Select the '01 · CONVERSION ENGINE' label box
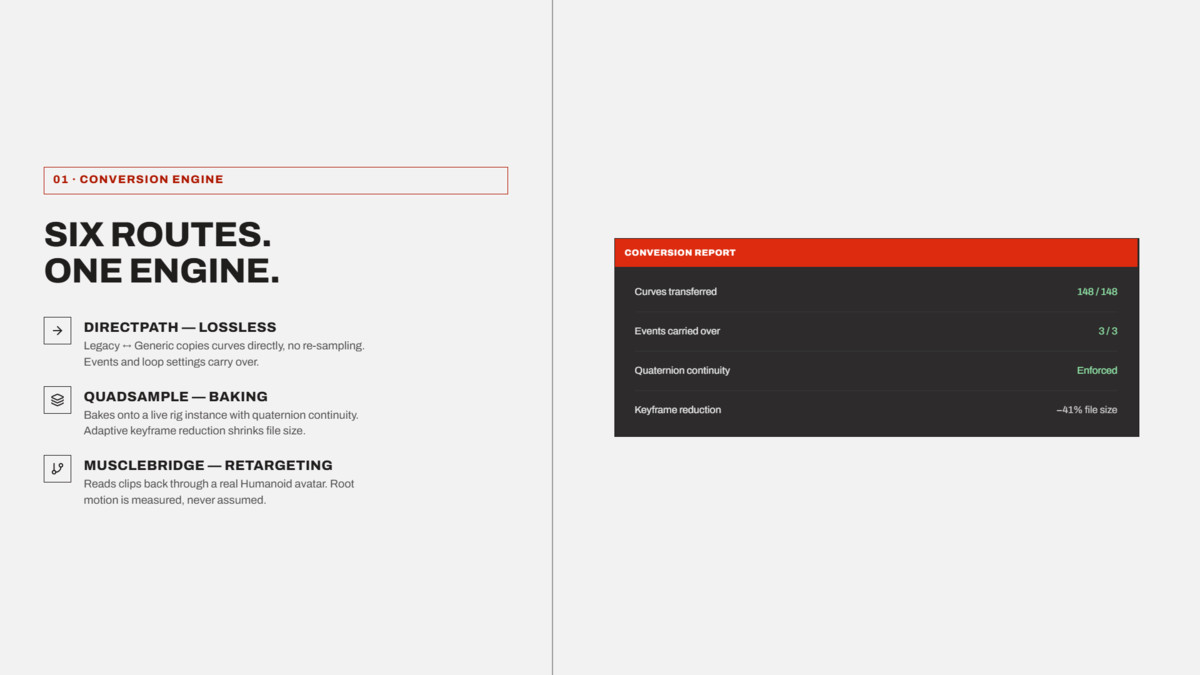This screenshot has width=1200, height=675. (x=276, y=180)
